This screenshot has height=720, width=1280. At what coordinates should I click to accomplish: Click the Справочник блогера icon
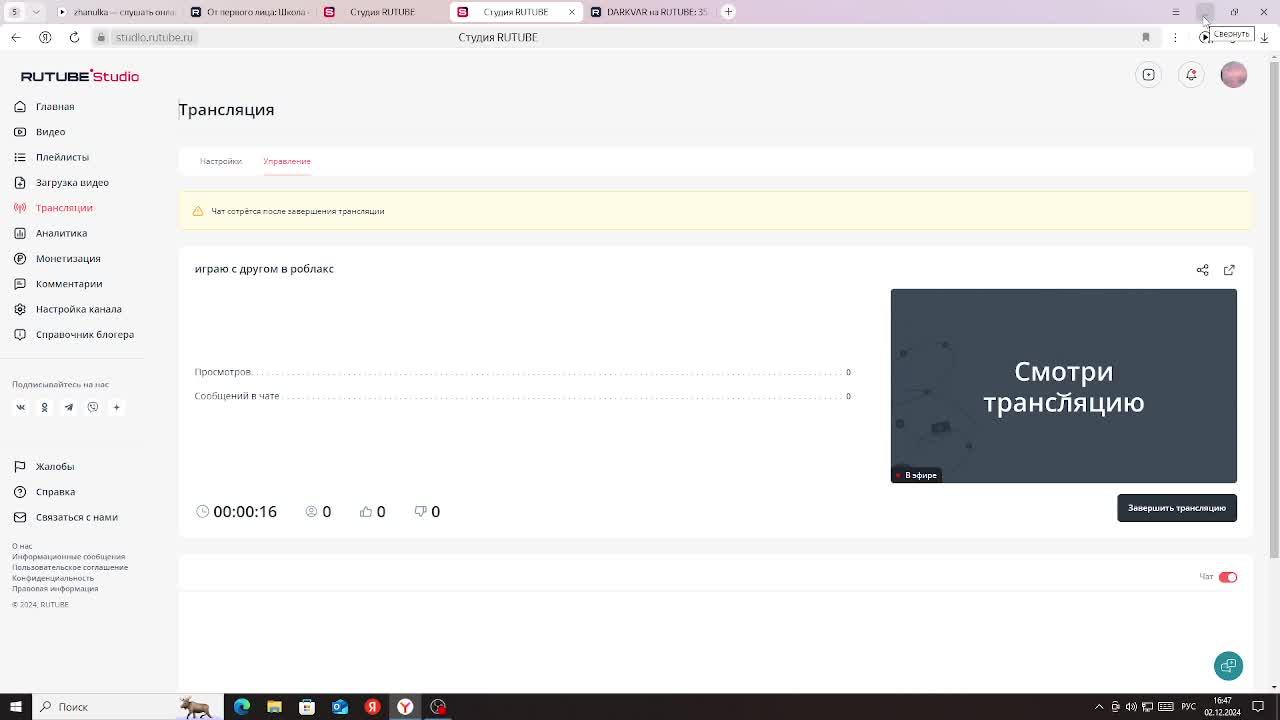tap(20, 334)
